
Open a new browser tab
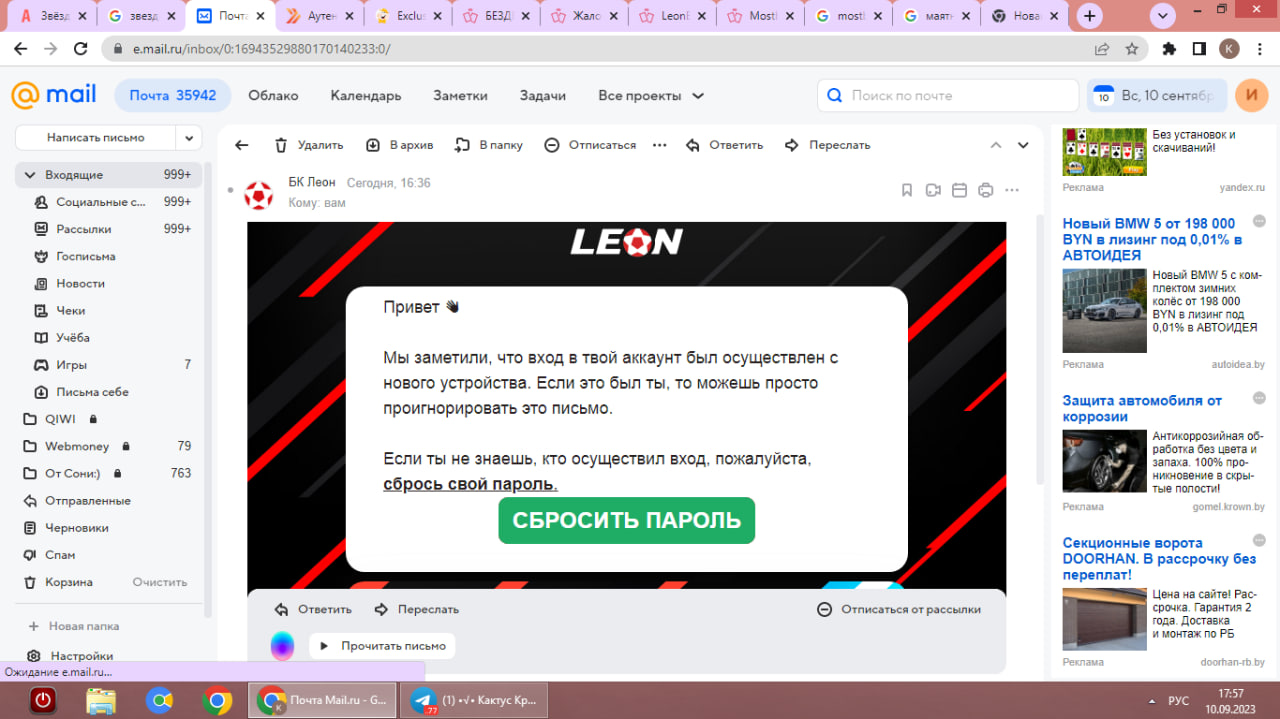click(x=1089, y=15)
